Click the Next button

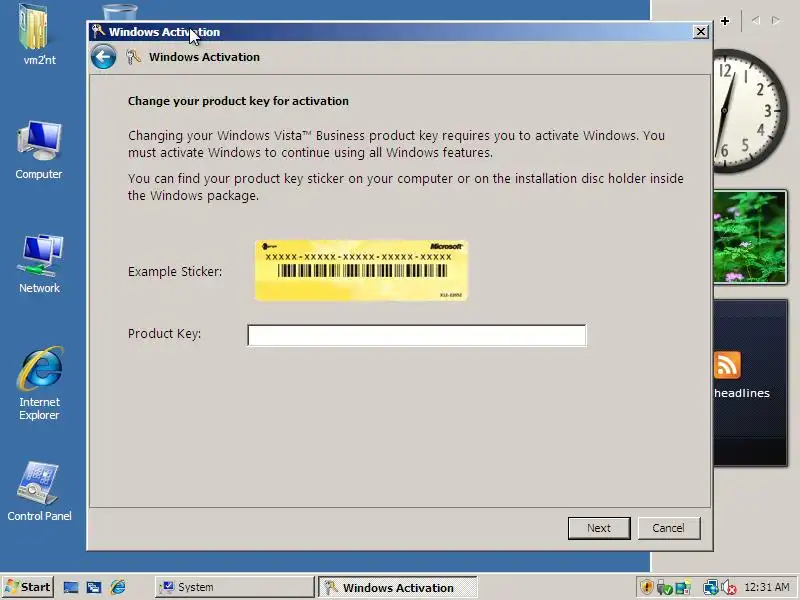pyautogui.click(x=599, y=528)
